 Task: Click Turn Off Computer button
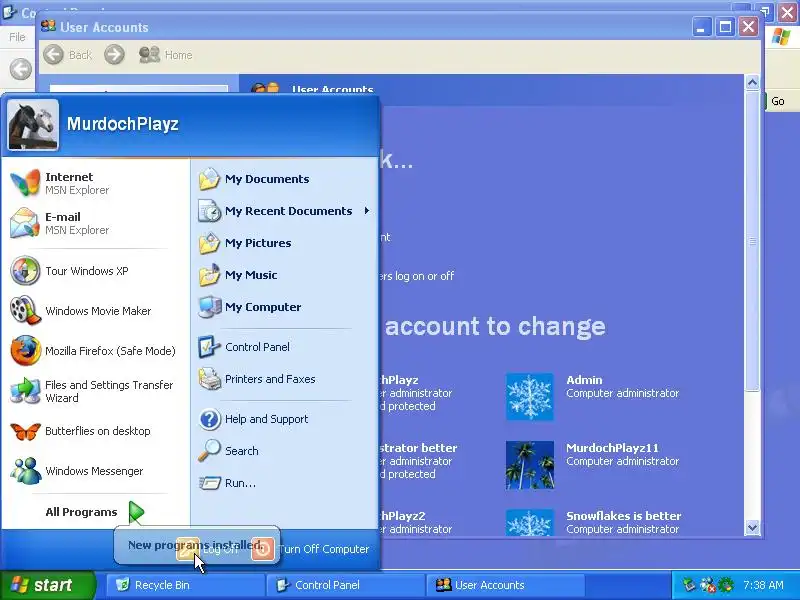[310, 549]
